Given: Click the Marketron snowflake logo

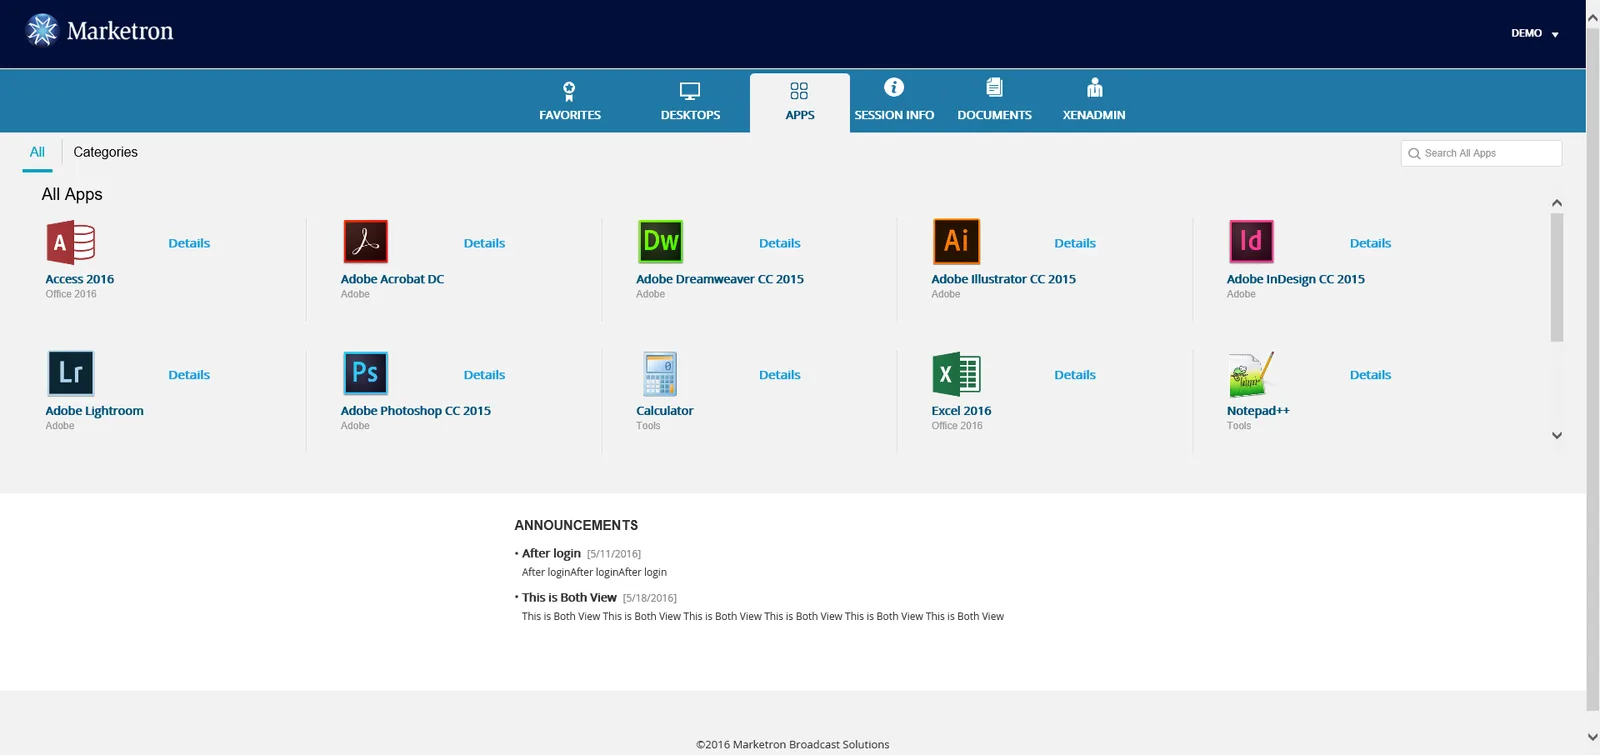Looking at the screenshot, I should point(42,30).
